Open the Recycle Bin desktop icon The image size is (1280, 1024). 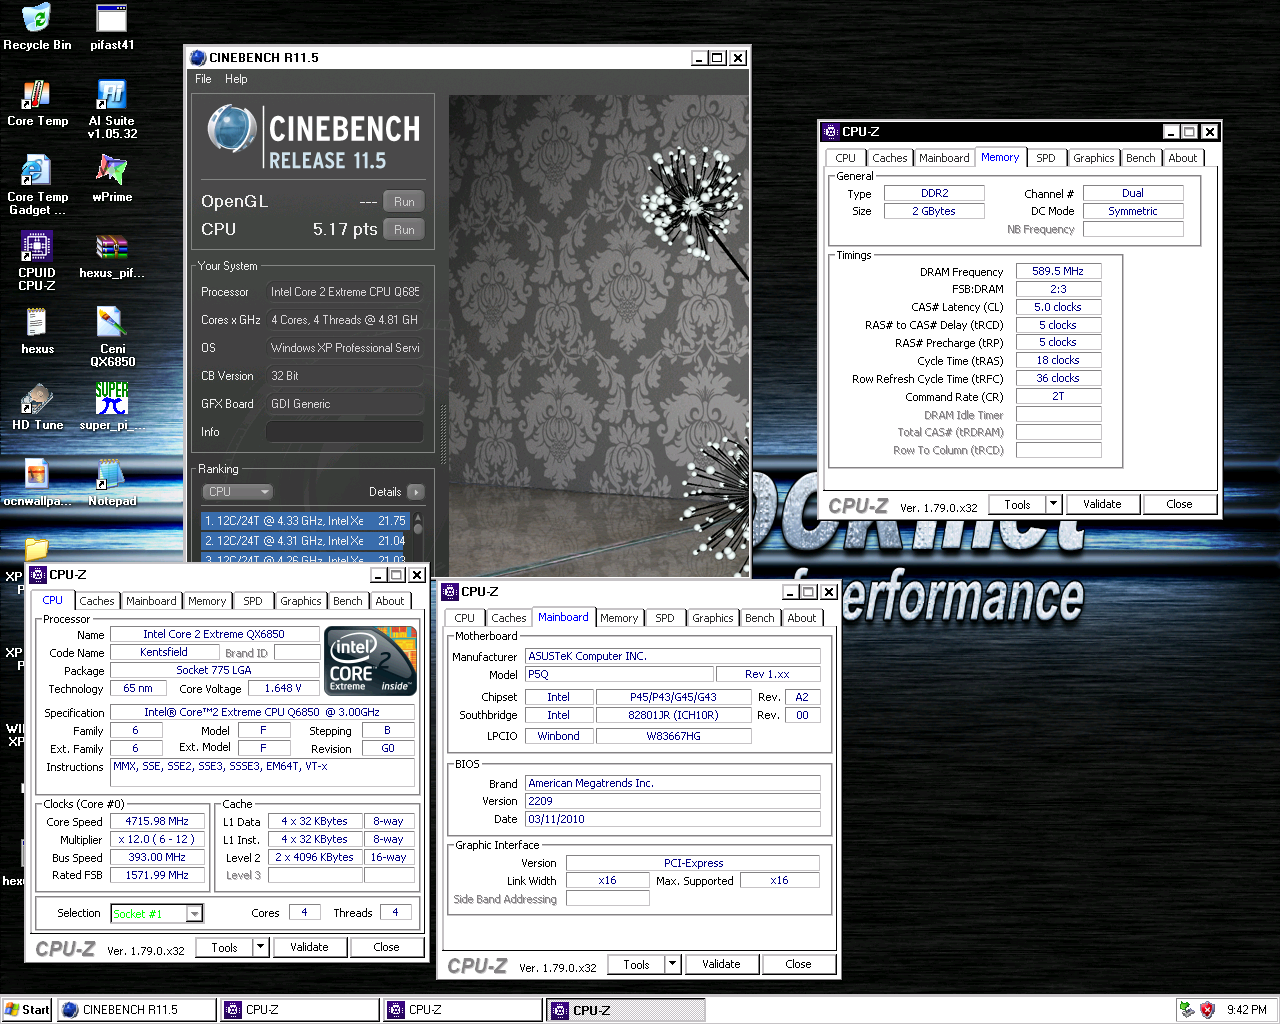(x=37, y=27)
